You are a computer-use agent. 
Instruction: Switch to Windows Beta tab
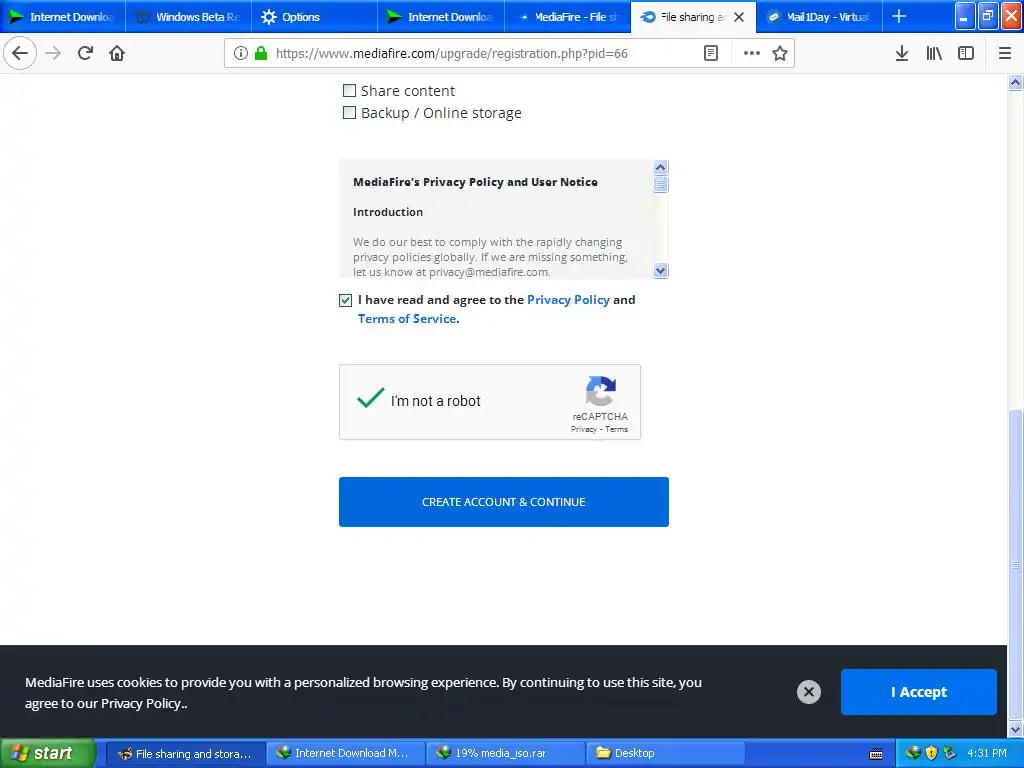tap(189, 17)
